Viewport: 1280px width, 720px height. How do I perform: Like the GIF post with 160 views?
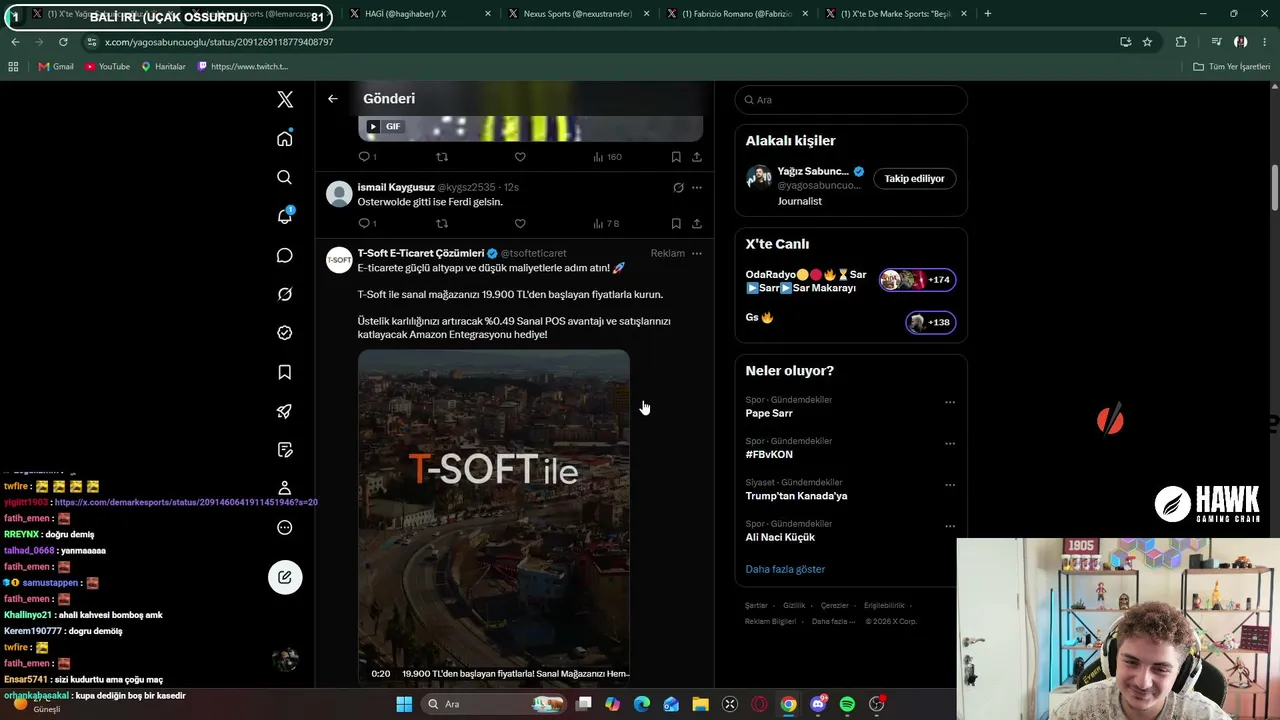coord(520,157)
